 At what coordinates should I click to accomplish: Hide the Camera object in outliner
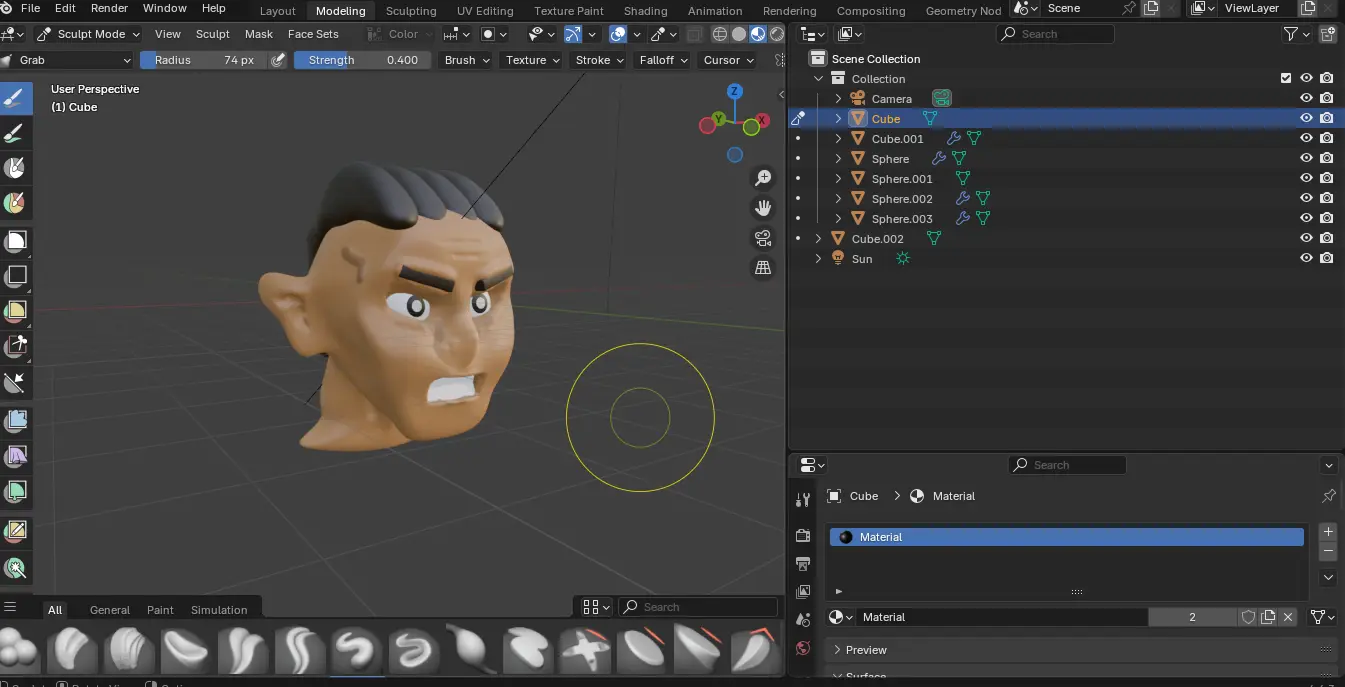pos(1306,98)
